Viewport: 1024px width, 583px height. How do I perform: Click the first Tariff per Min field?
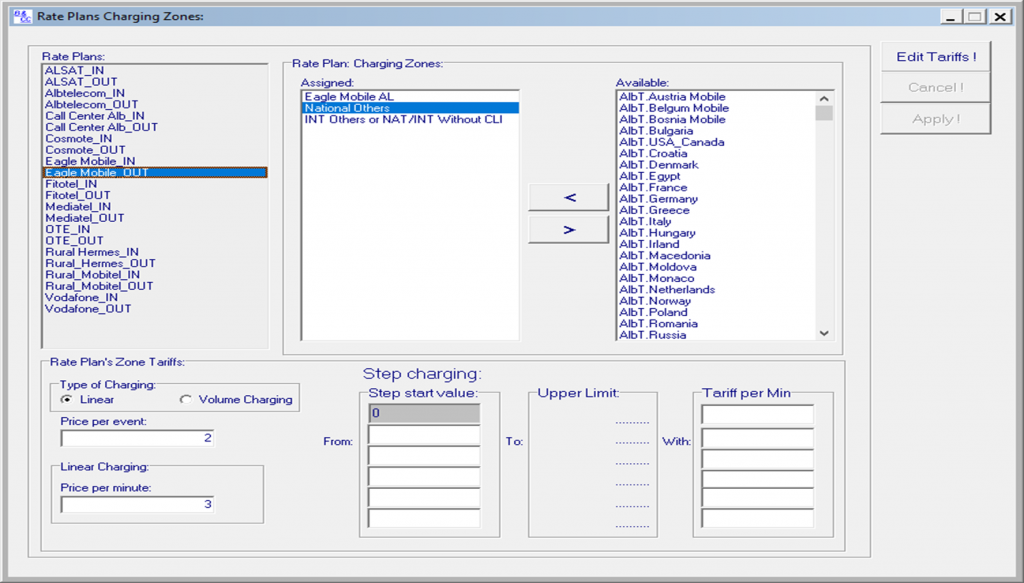tap(758, 415)
